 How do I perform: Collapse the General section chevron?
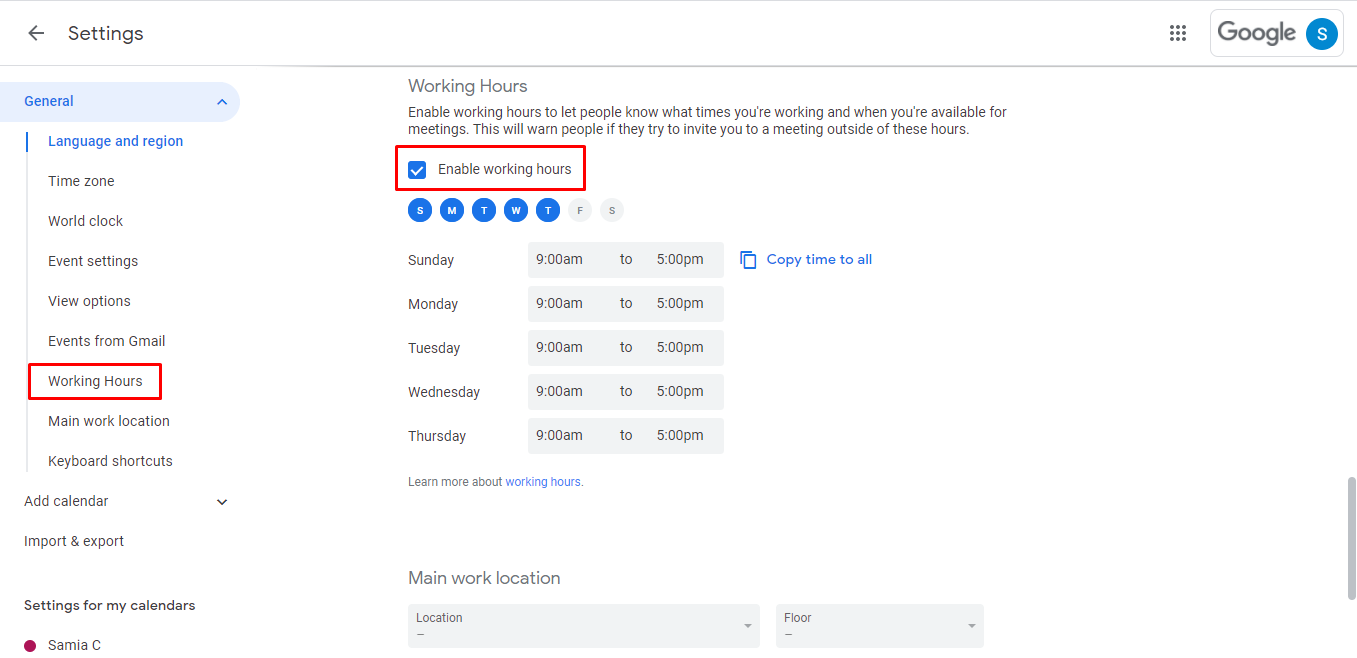tap(221, 102)
